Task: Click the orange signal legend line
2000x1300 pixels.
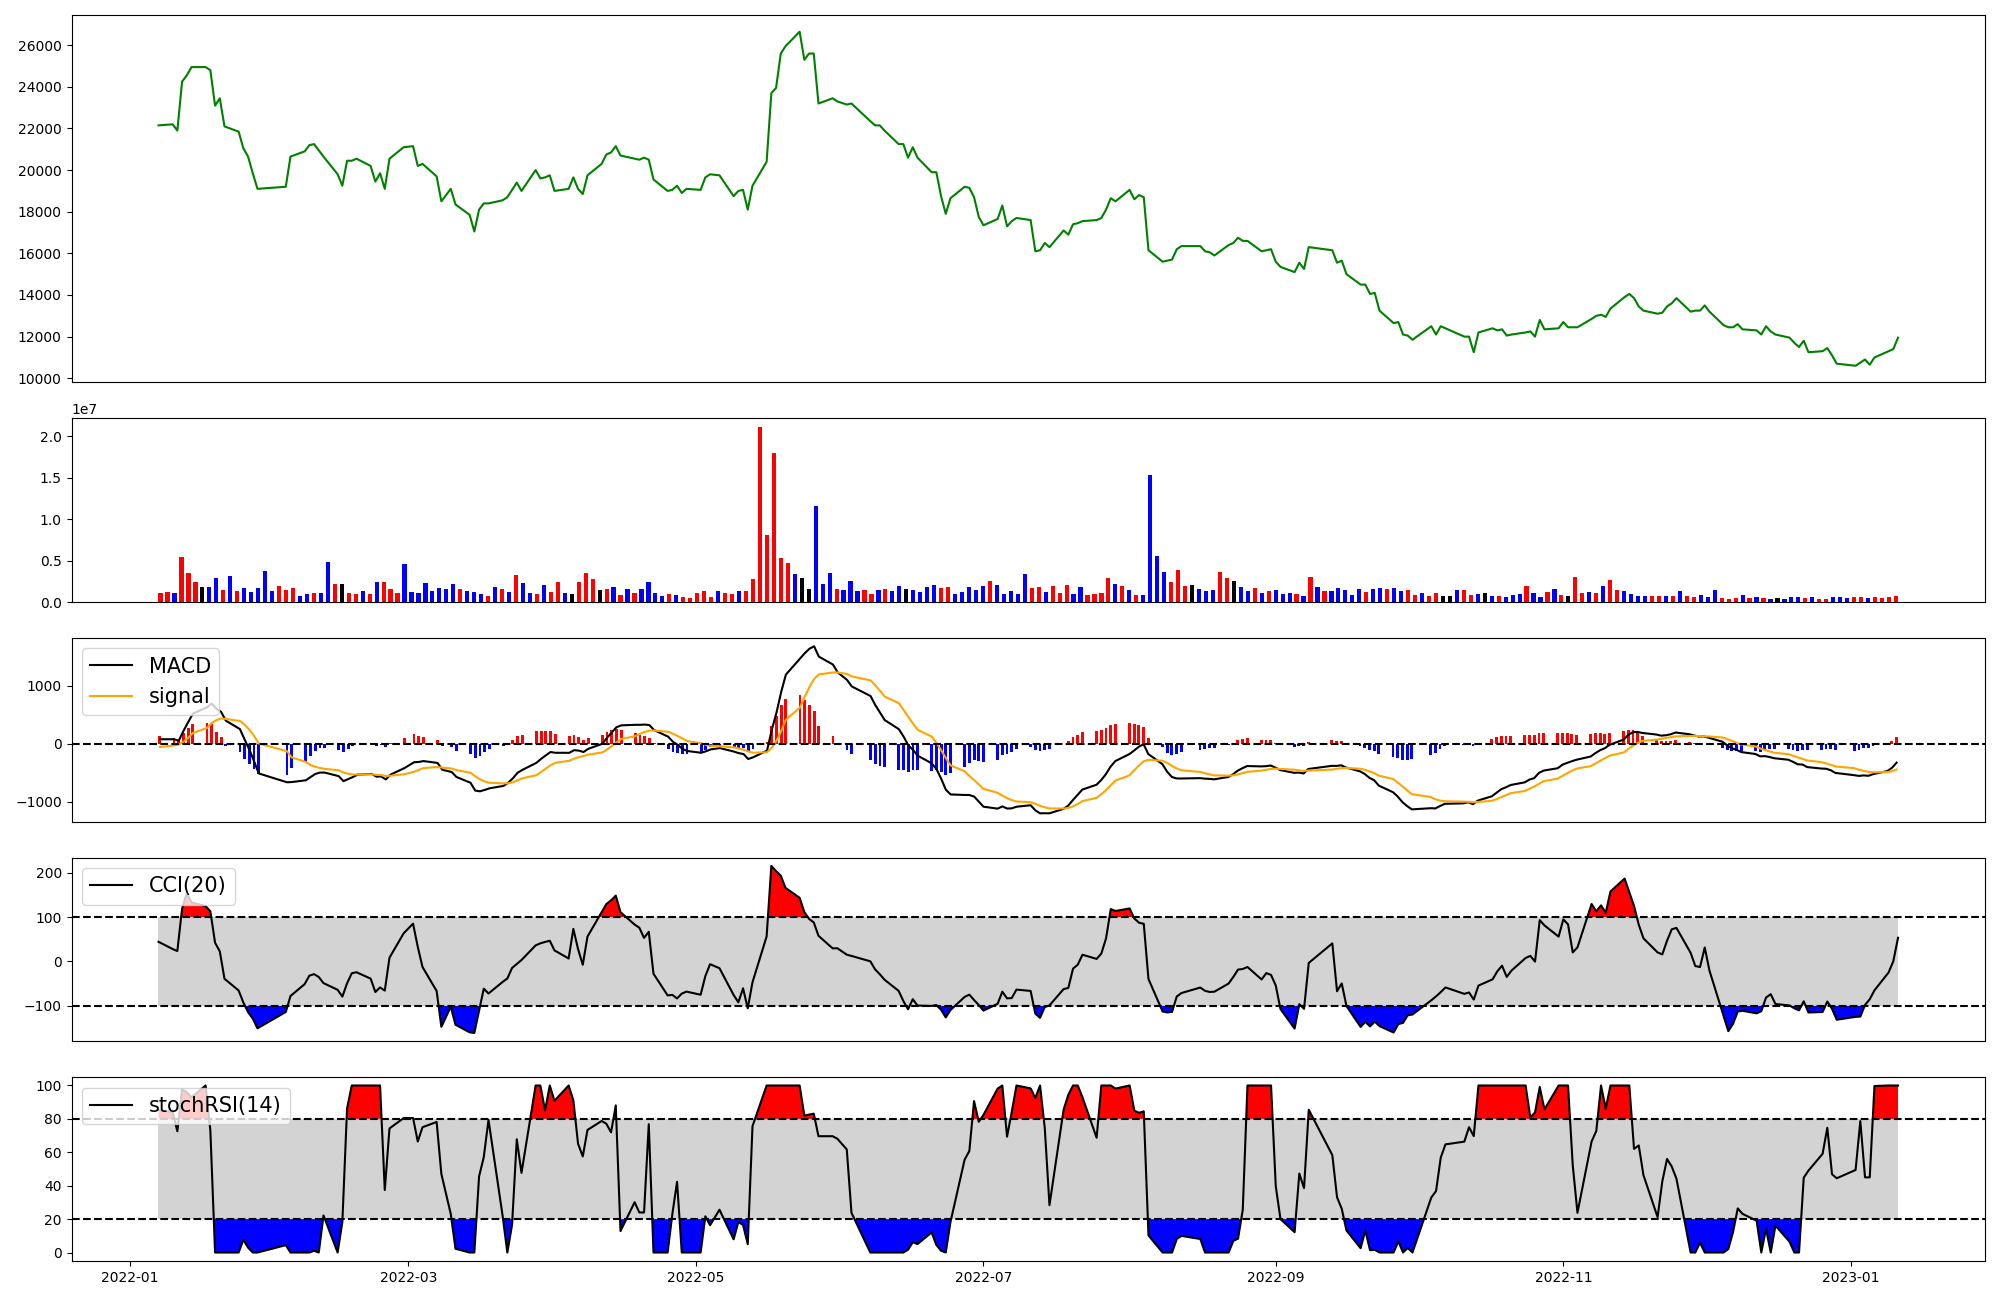Action: click(111, 696)
